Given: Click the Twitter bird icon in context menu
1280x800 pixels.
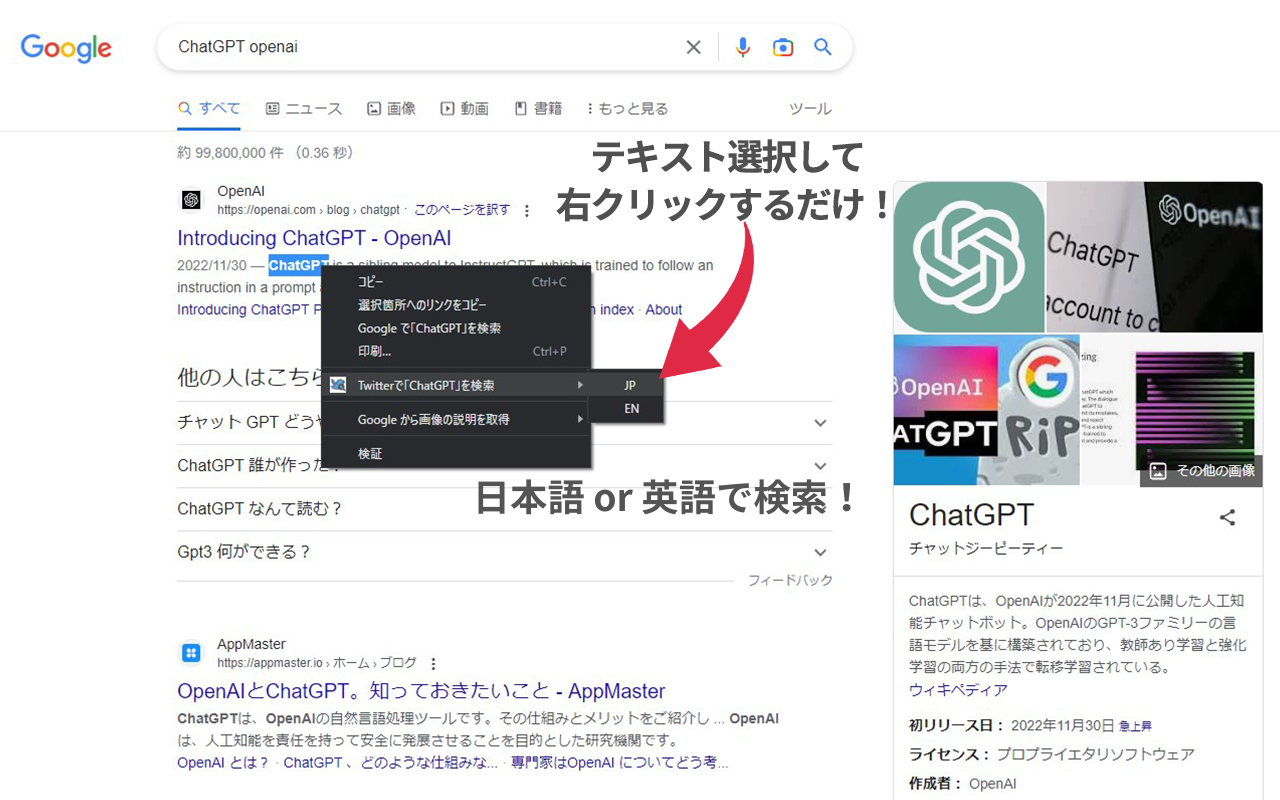Looking at the screenshot, I should pos(338,385).
